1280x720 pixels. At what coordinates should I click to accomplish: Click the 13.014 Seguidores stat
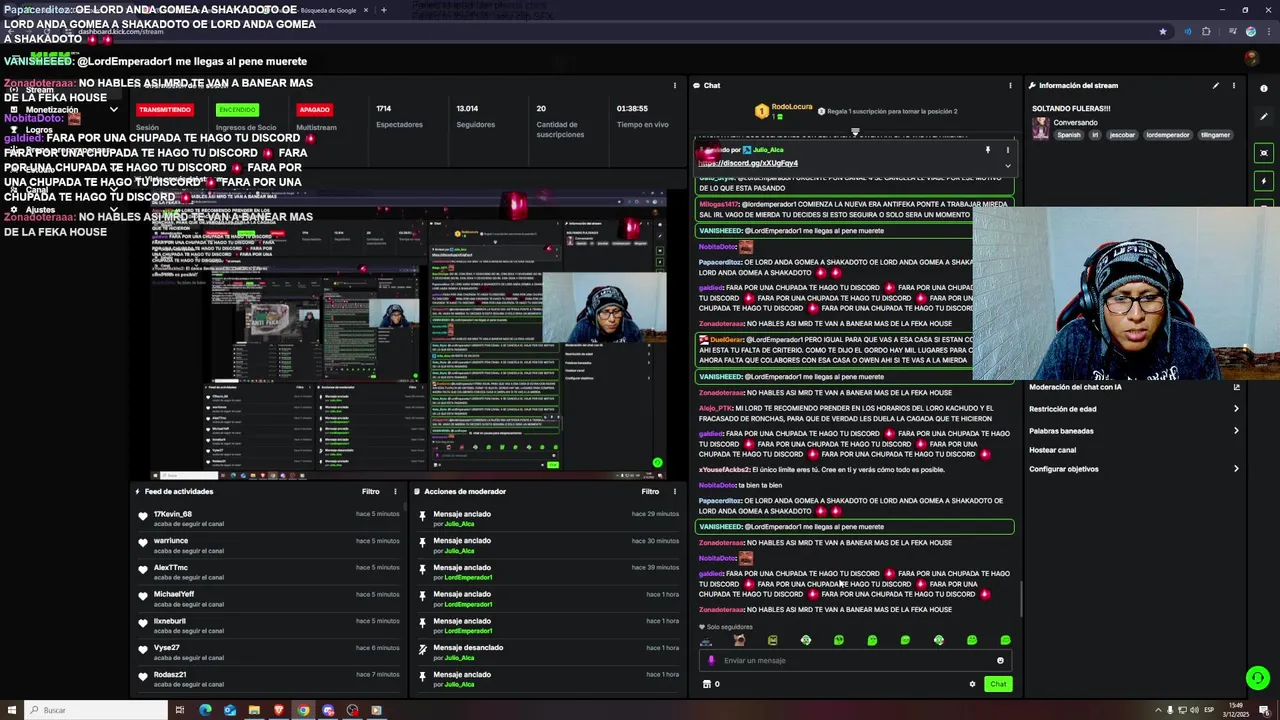[475, 116]
